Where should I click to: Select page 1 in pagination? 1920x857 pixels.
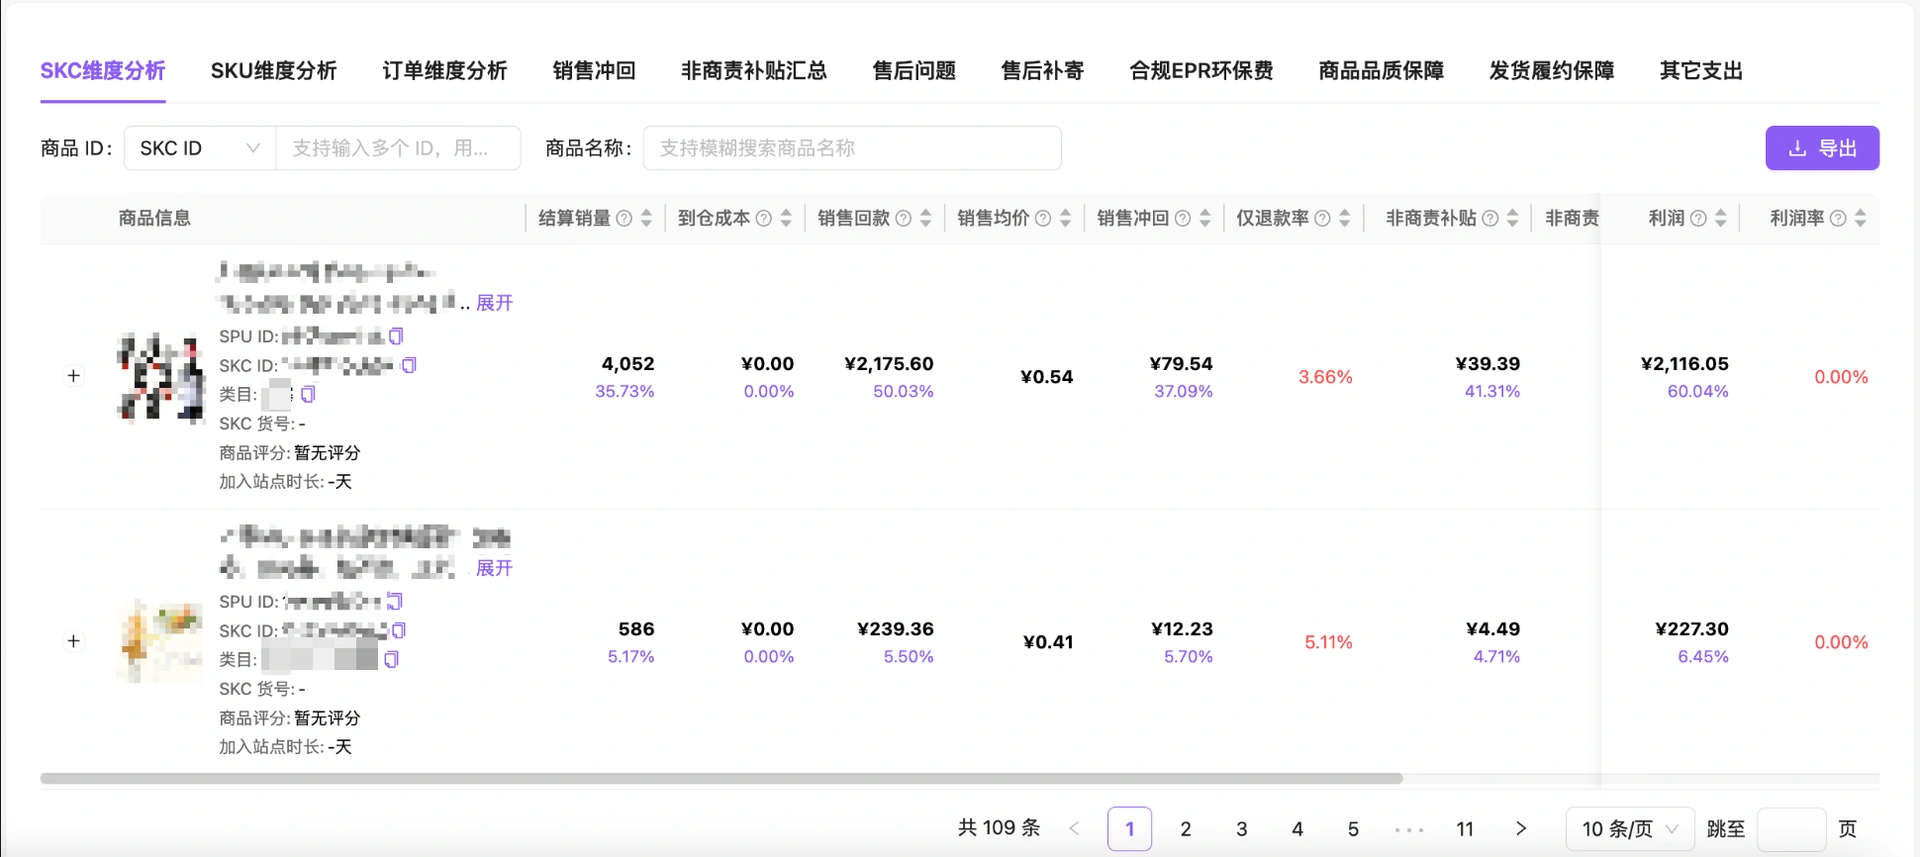point(1130,828)
